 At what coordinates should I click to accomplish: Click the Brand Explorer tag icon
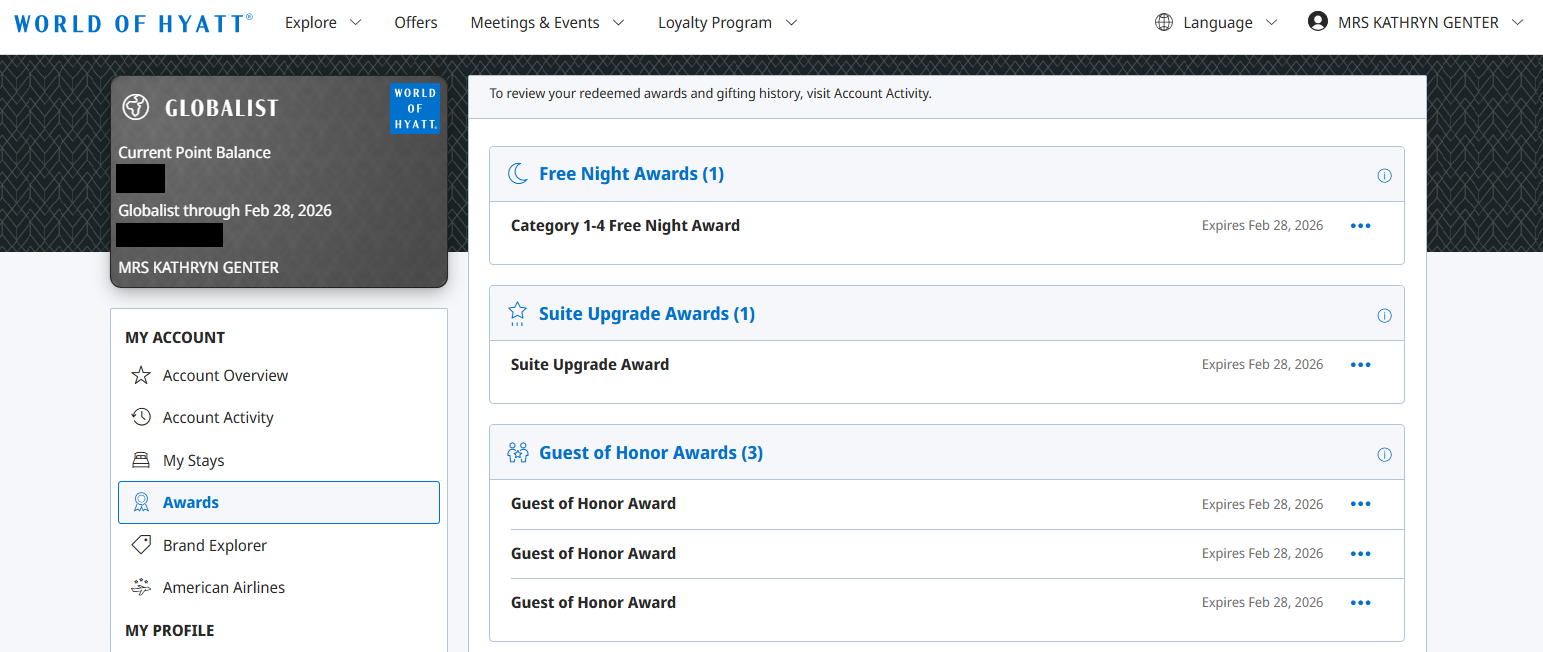(x=141, y=545)
